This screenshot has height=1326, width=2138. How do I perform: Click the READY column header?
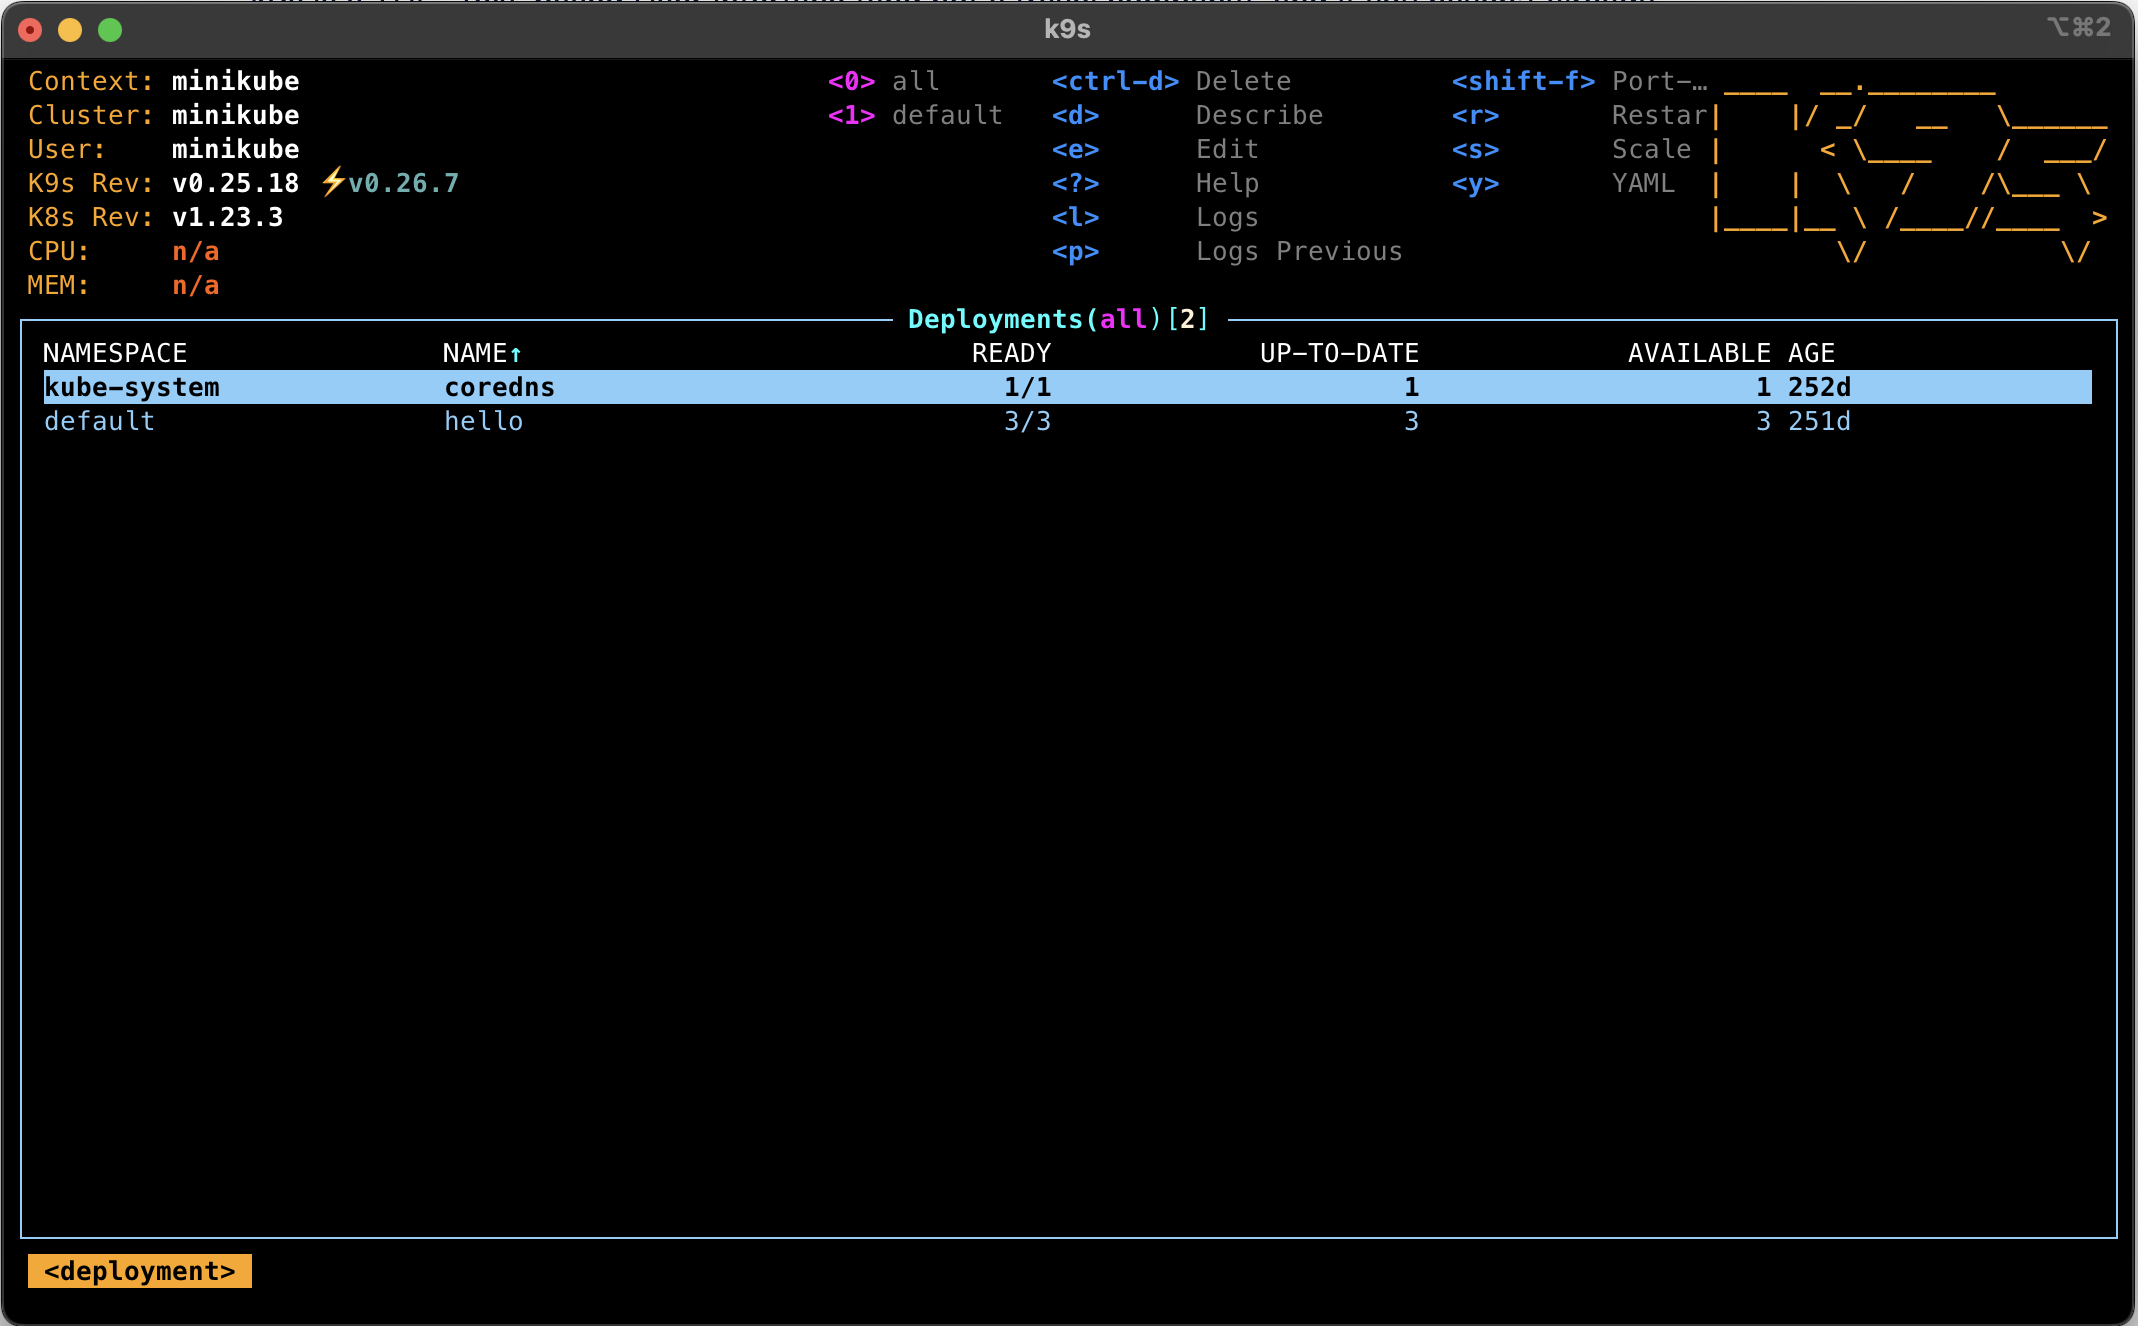(1011, 353)
